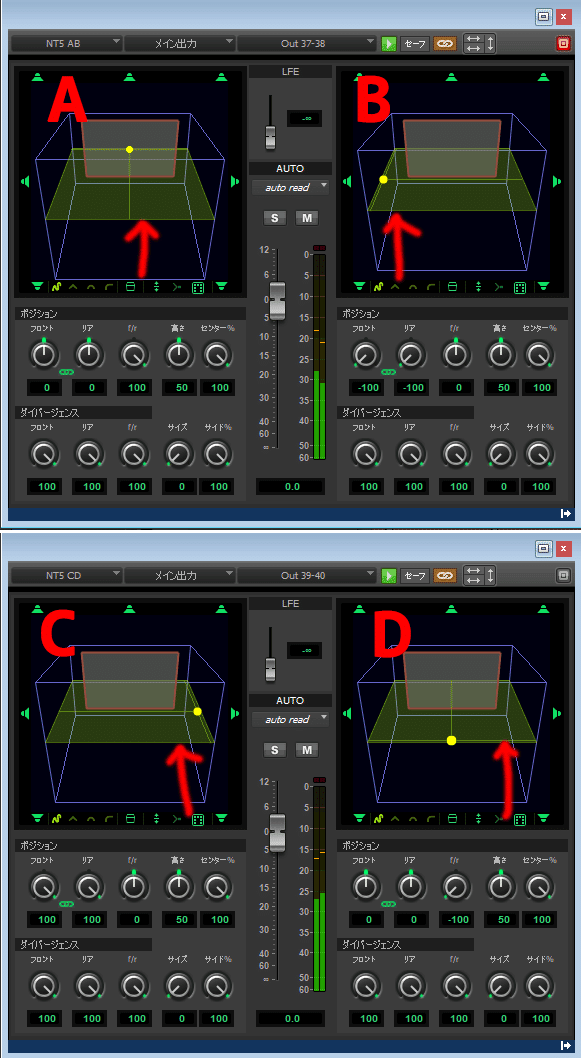Click センター% knob, NT5 AB left channel
This screenshot has width=581, height=1058.
(x=216, y=354)
